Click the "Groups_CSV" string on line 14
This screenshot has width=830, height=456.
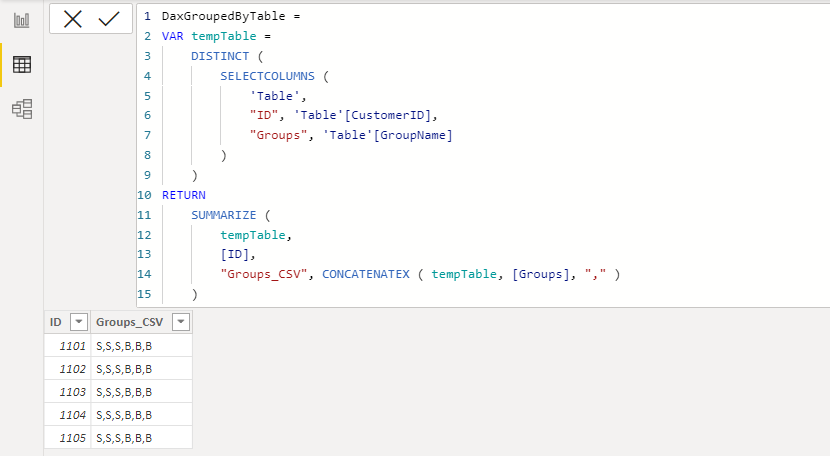coord(264,274)
